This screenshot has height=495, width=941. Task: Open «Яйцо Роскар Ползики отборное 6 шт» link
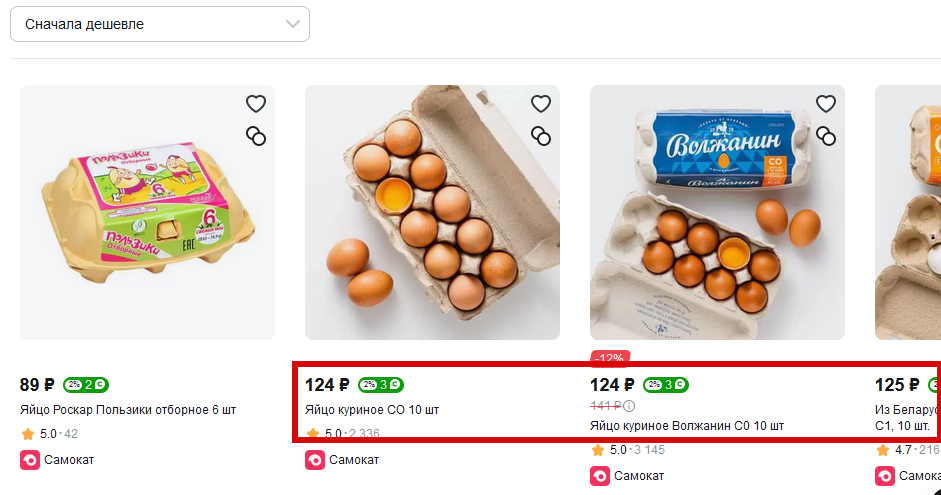(x=128, y=410)
